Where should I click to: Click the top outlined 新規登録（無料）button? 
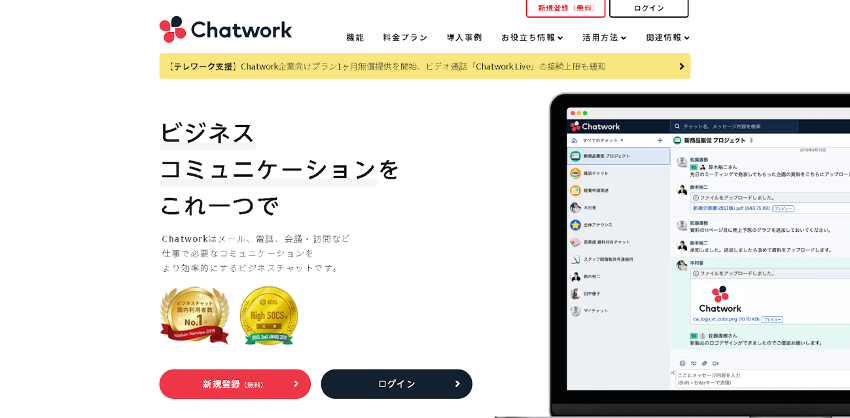pyautogui.click(x=566, y=8)
